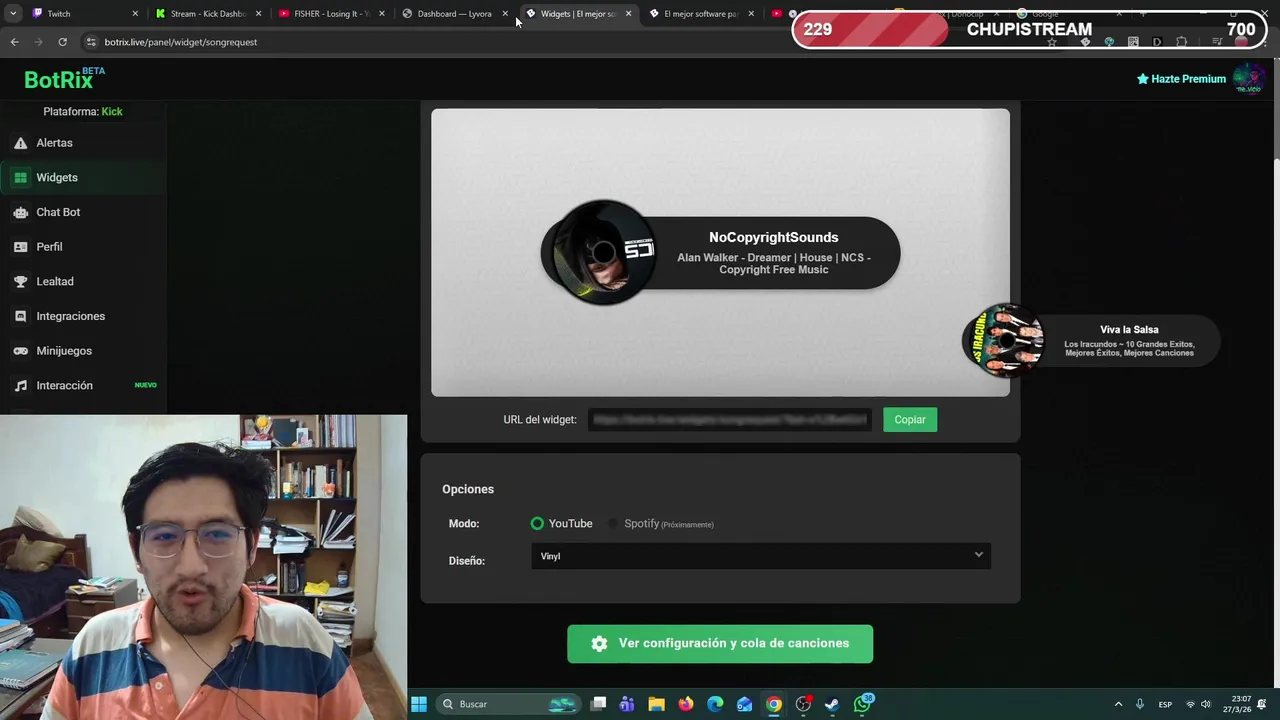The width and height of the screenshot is (1280, 720).
Task: Open the Diseño Vinyl dropdown
Action: (x=761, y=556)
